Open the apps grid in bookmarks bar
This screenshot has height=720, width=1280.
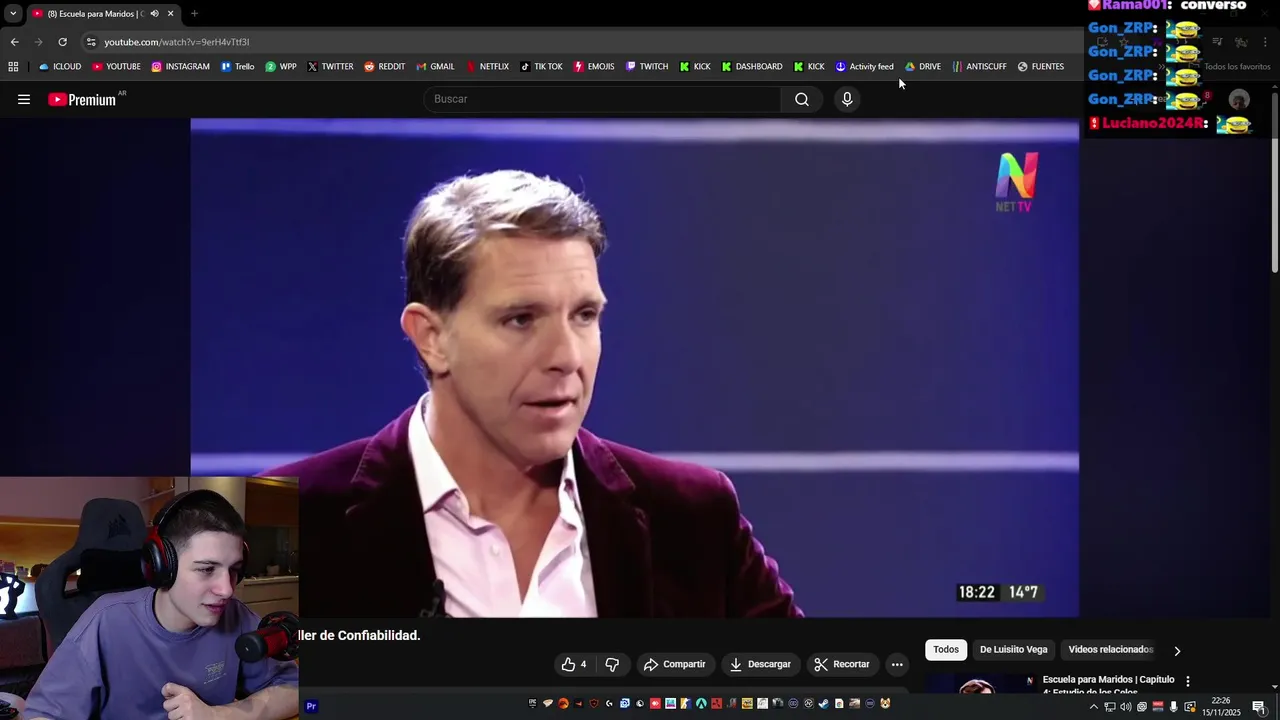tap(13, 67)
